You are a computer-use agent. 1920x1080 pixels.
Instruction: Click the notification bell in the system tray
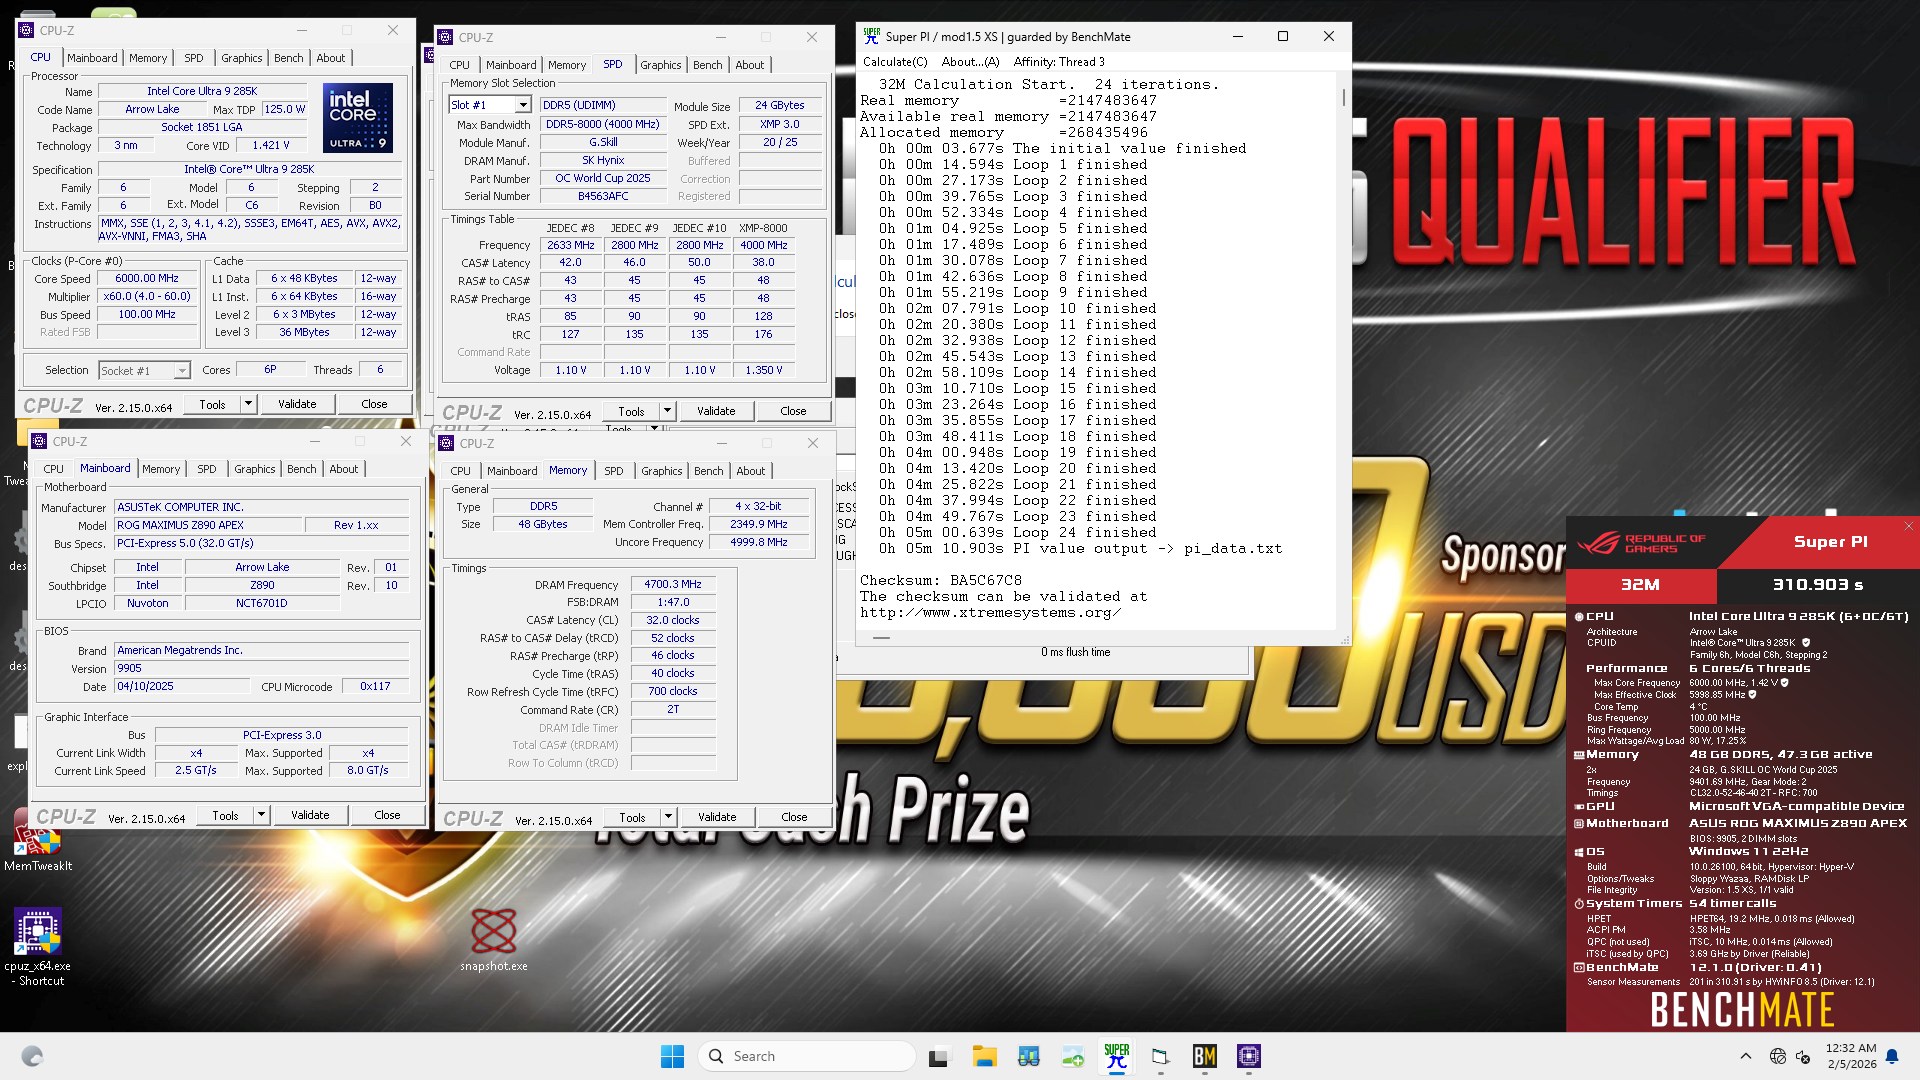coord(1892,1056)
